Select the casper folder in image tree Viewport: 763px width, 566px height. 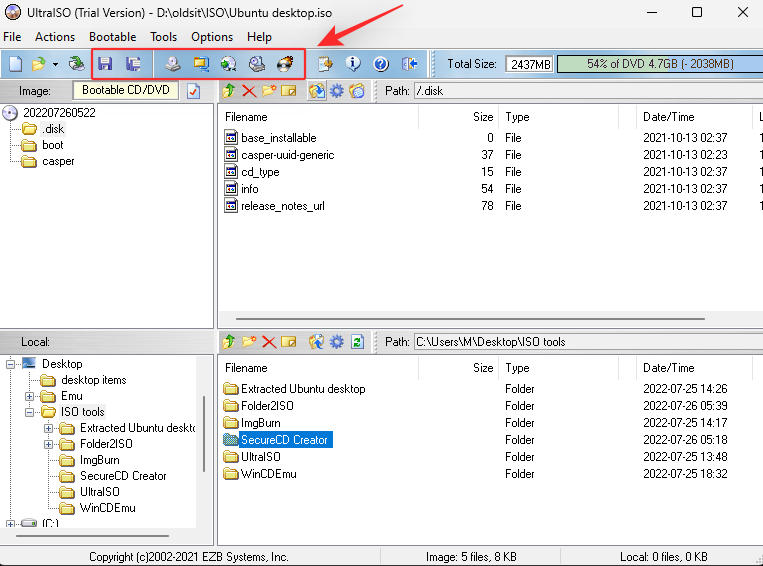58,161
